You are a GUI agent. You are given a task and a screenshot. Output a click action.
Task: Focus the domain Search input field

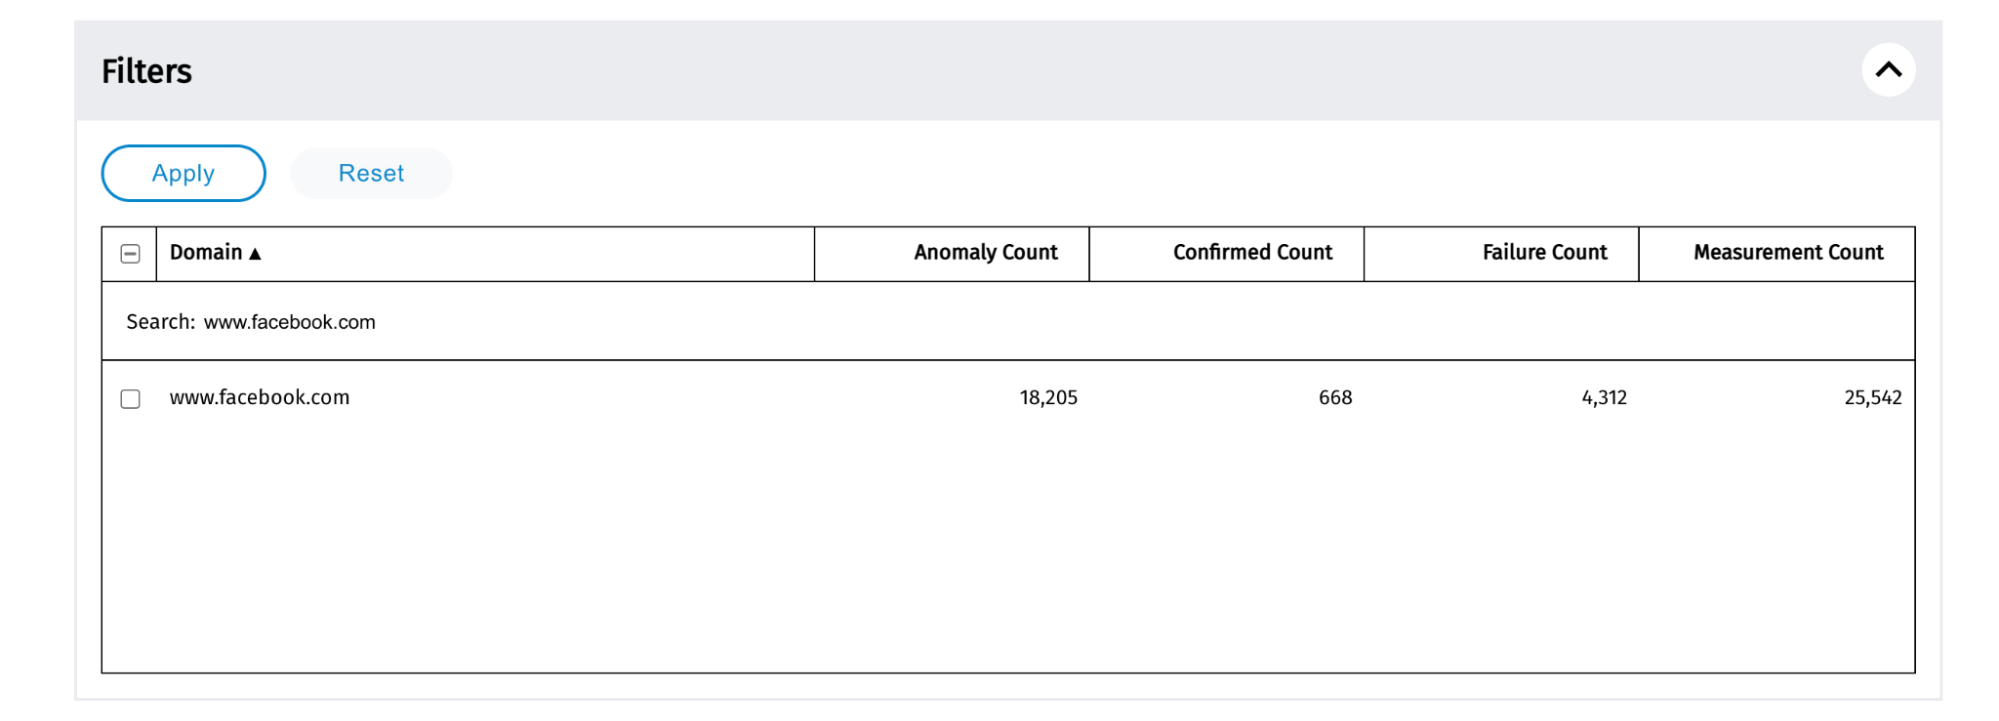pyautogui.click(x=600, y=322)
